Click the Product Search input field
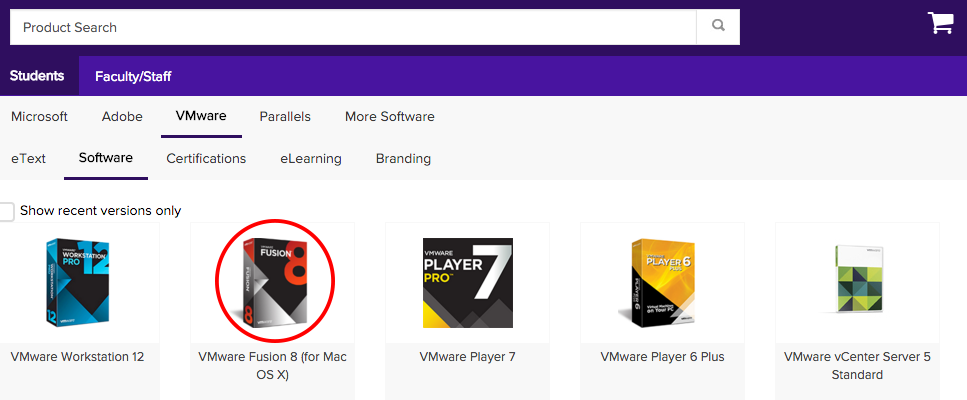This screenshot has height=400, width=967. tap(352, 27)
